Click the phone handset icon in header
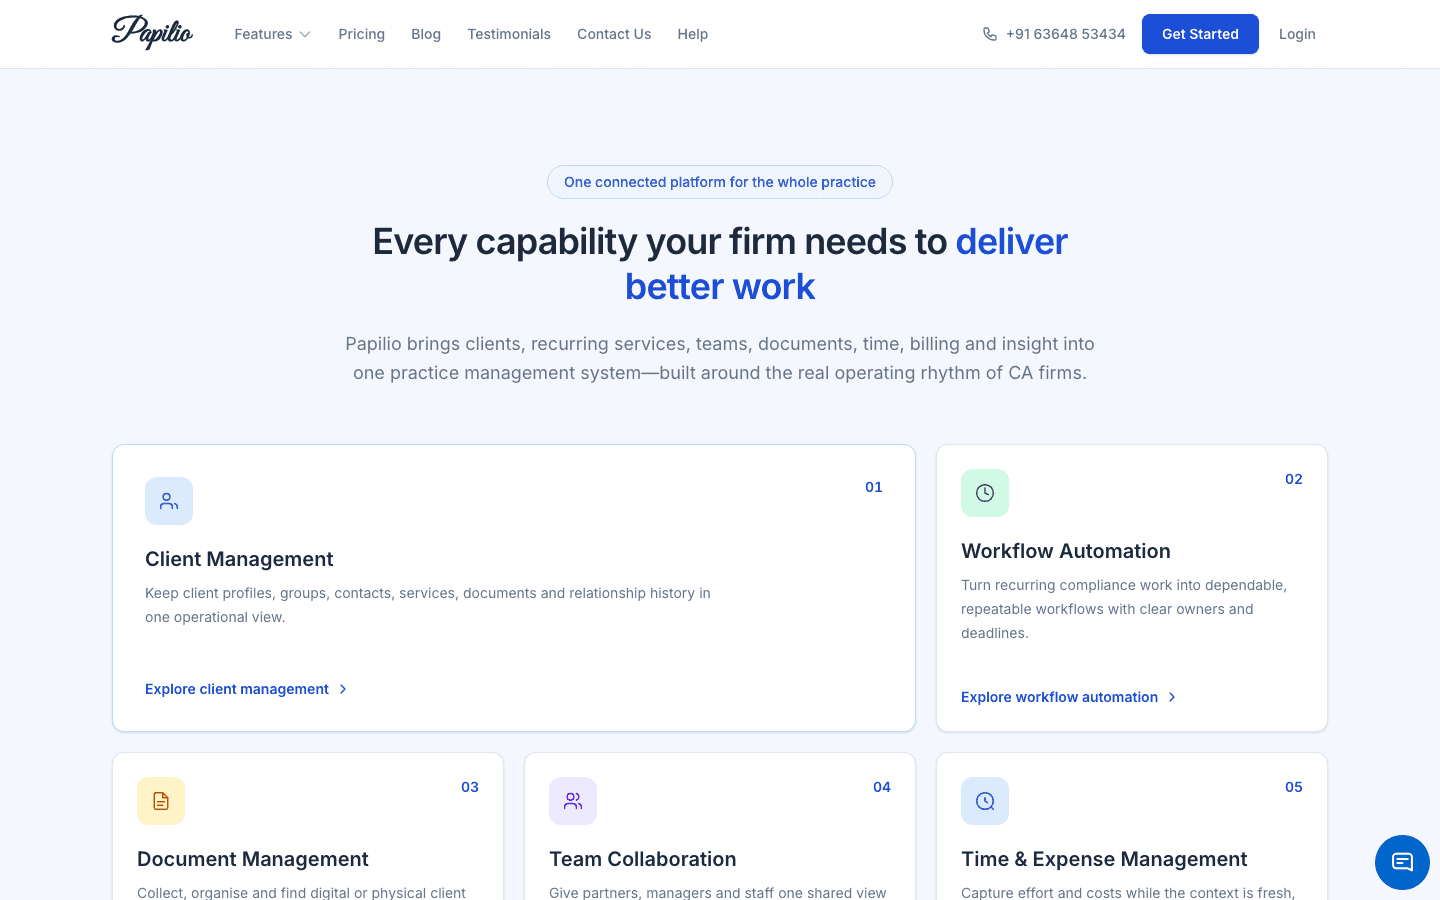Image resolution: width=1440 pixels, height=900 pixels. pos(990,34)
